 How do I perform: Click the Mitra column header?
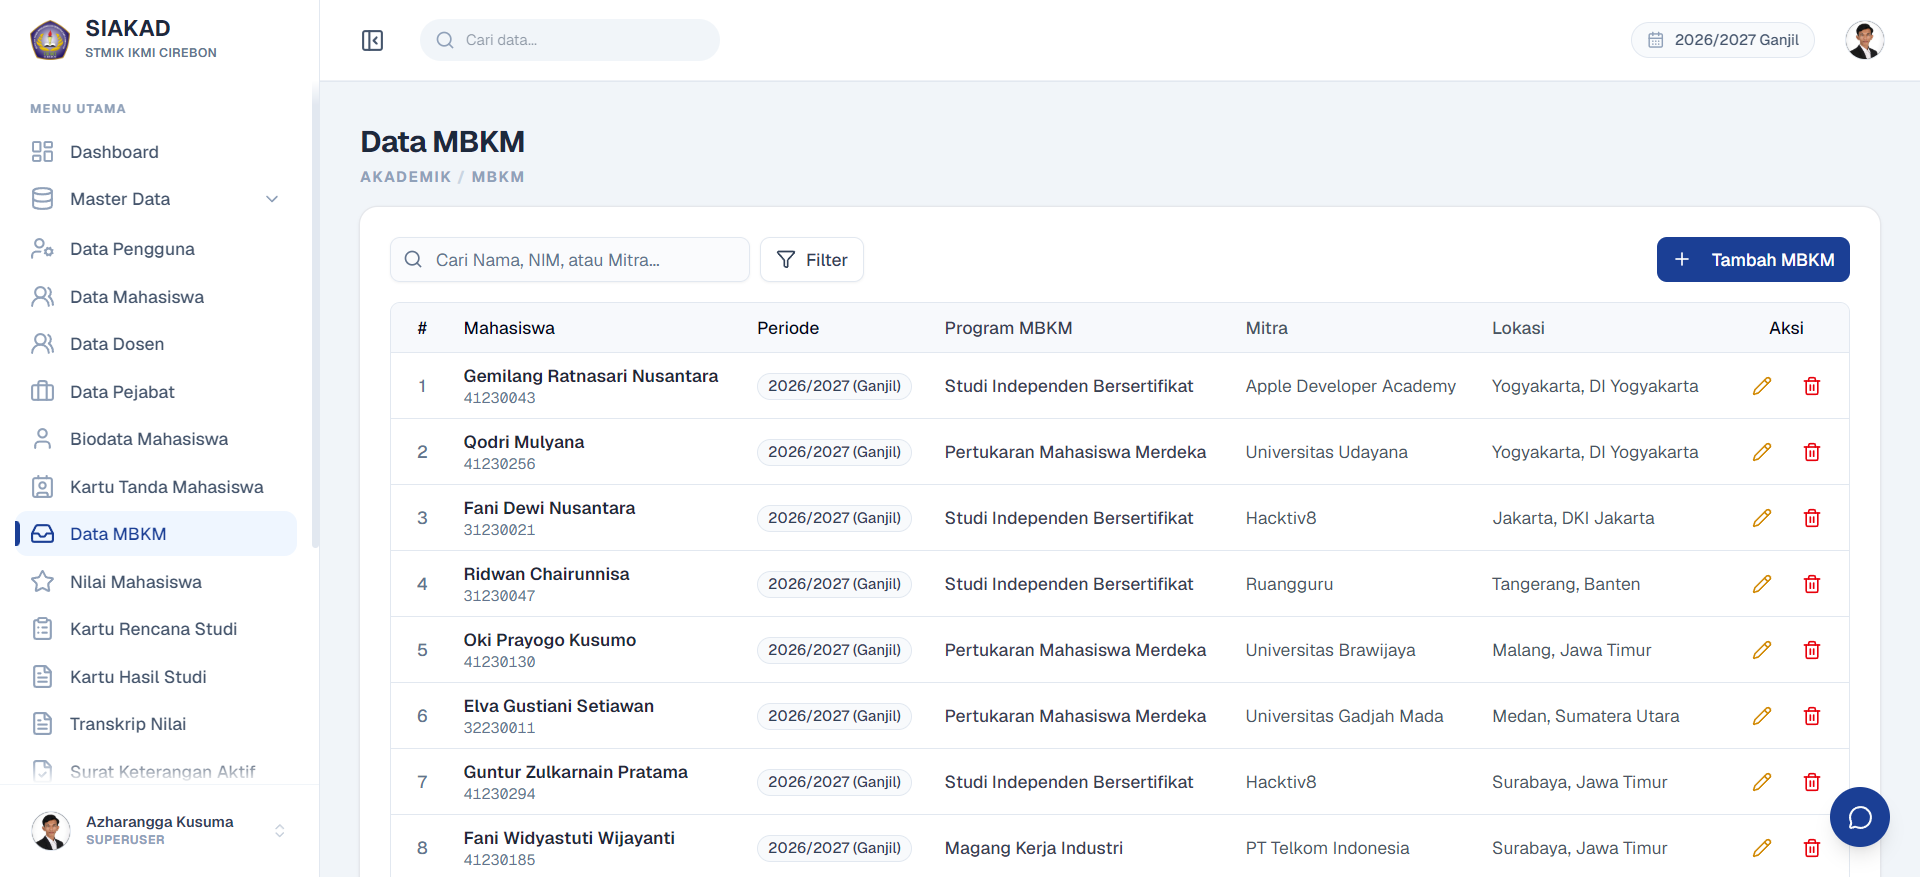(1266, 328)
